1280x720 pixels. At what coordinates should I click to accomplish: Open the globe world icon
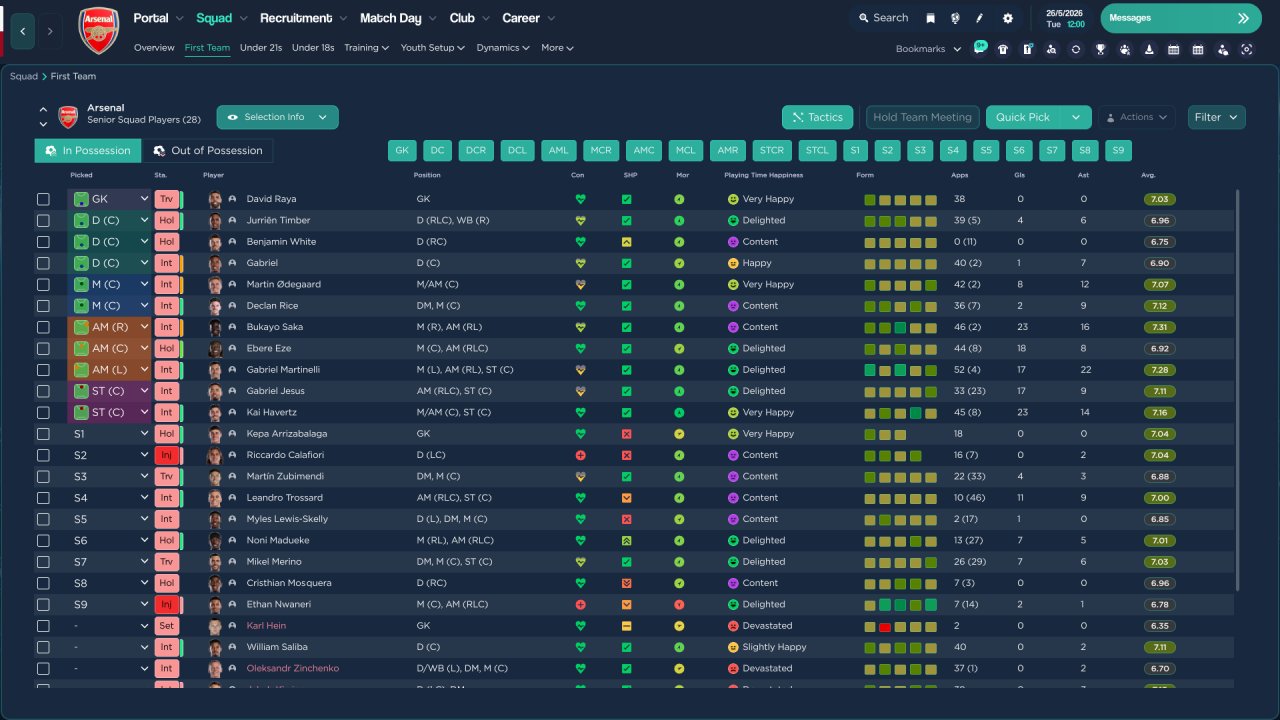pyautogui.click(x=955, y=18)
